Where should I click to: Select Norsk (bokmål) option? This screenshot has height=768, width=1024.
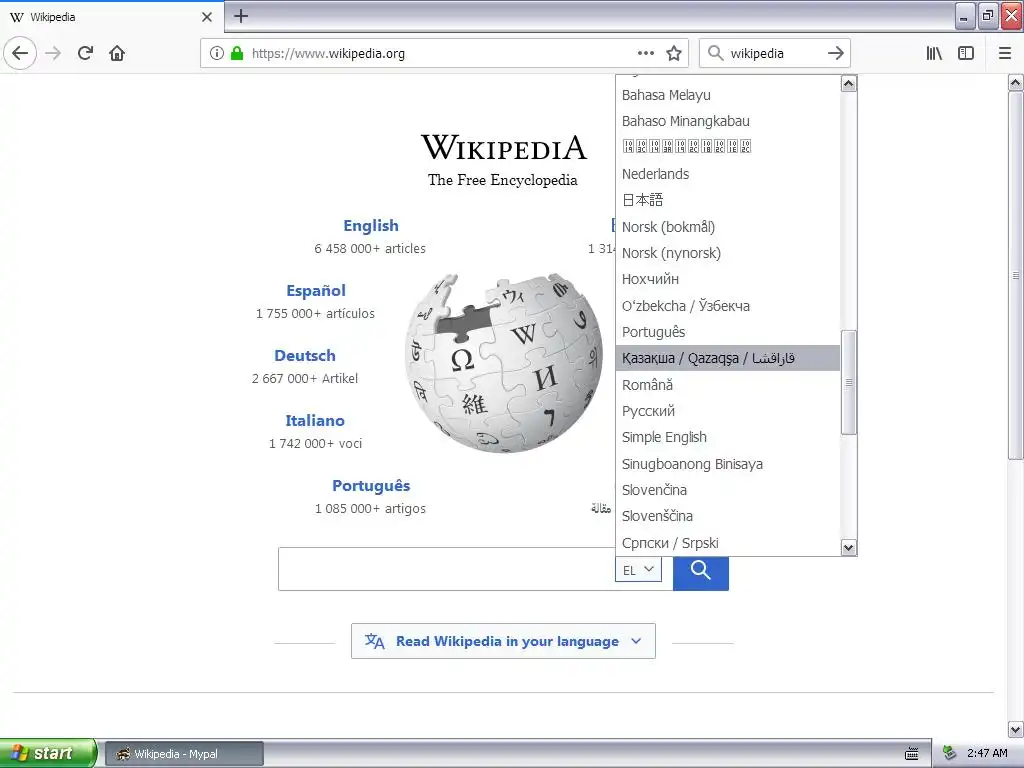(x=728, y=227)
